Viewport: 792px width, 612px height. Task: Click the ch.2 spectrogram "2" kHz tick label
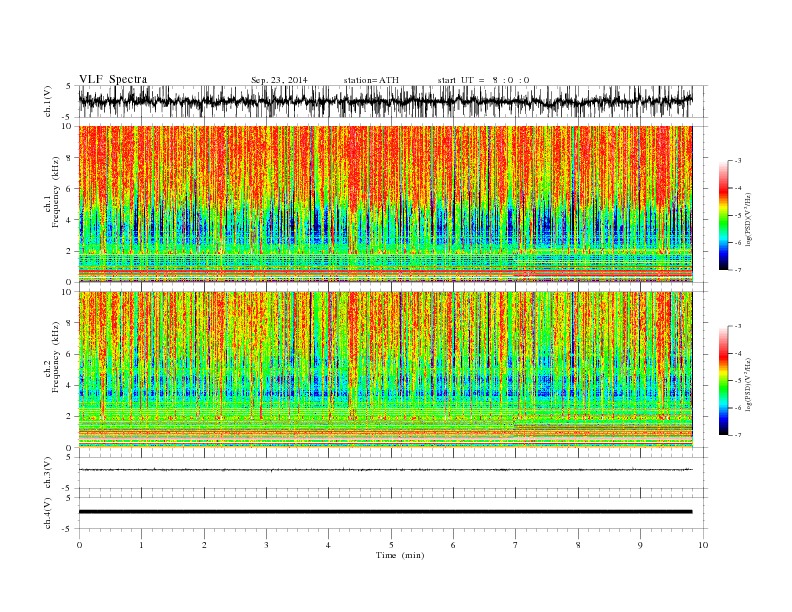69,417
